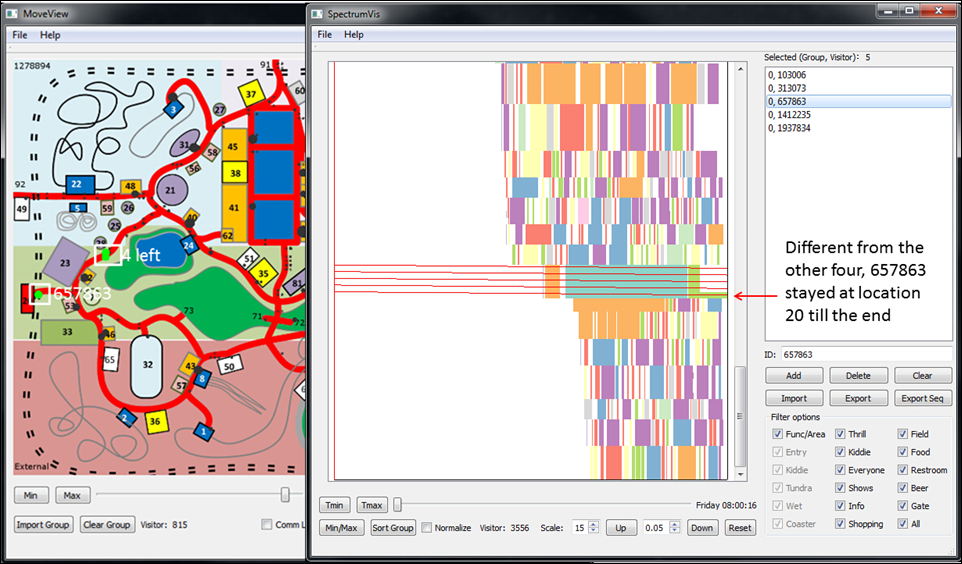Increase the Scale value with up arrow

coord(594,524)
